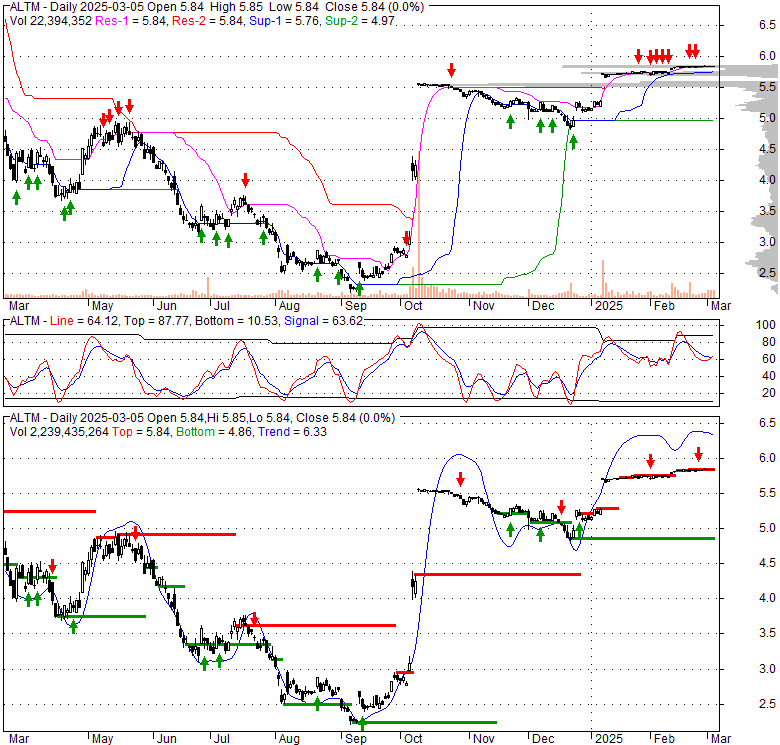Select the "Feb" label under the top price chart
This screenshot has width=780, height=745.
[x=664, y=305]
